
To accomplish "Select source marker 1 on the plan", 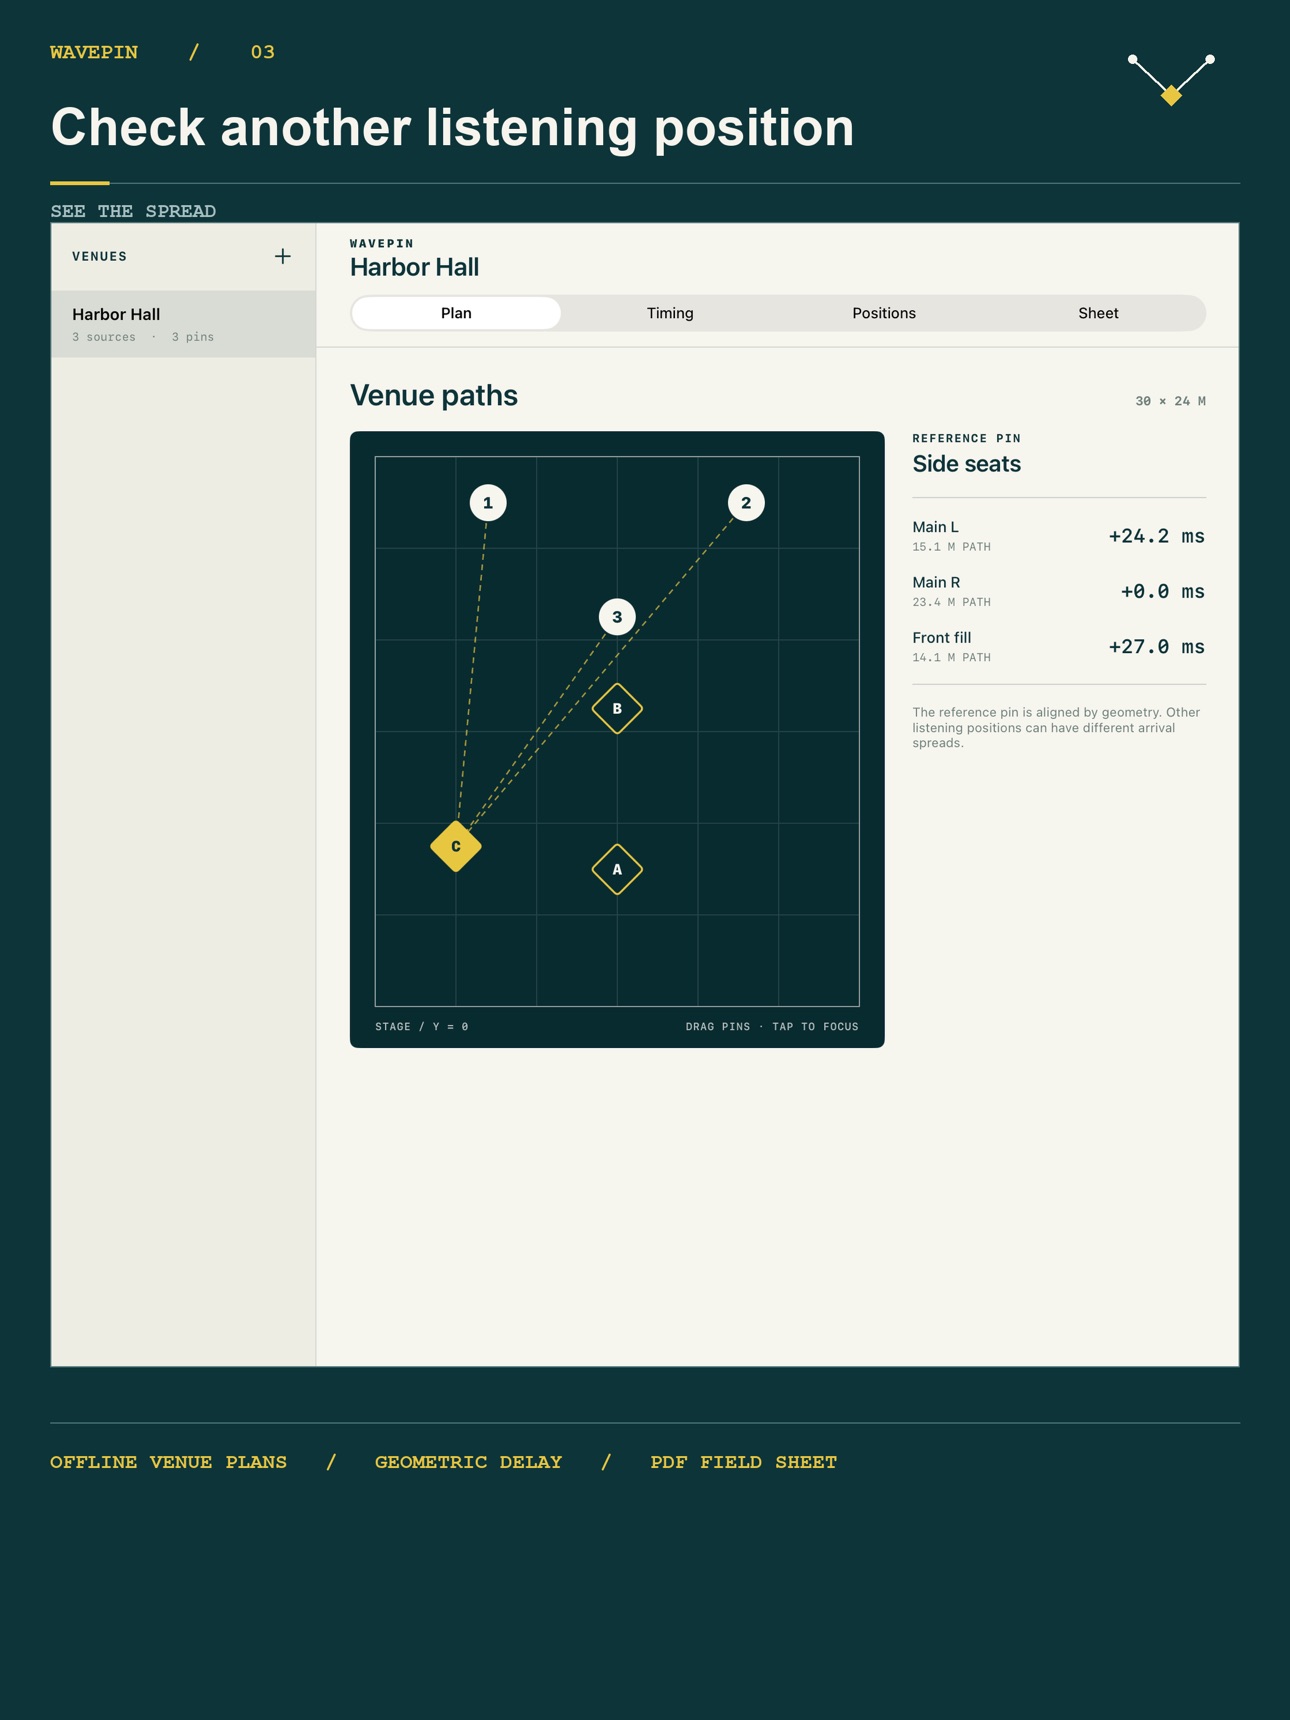I will pyautogui.click(x=488, y=503).
